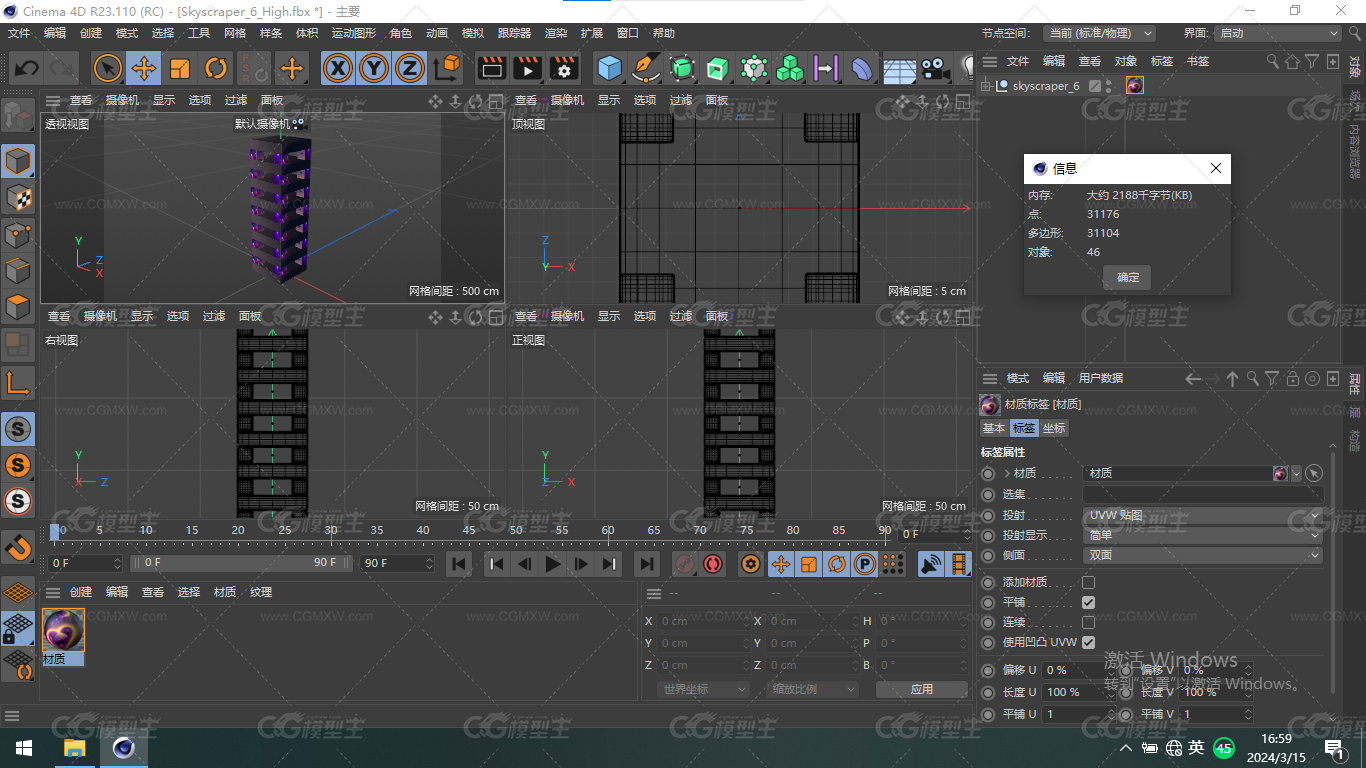
Task: Click 确定 in the 信息 dialog
Action: pos(1128,277)
